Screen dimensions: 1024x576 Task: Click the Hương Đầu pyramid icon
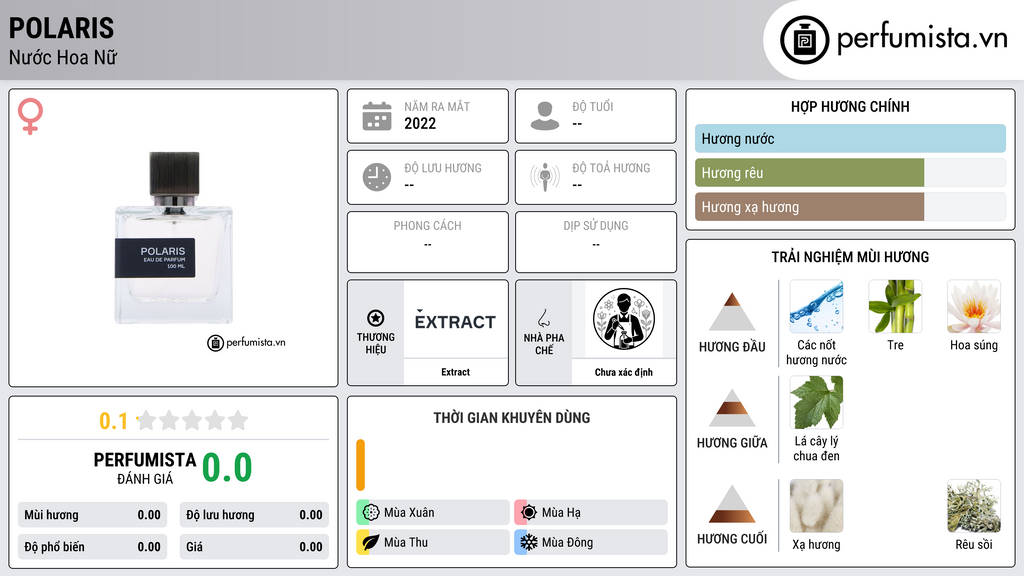pyautogui.click(x=732, y=312)
